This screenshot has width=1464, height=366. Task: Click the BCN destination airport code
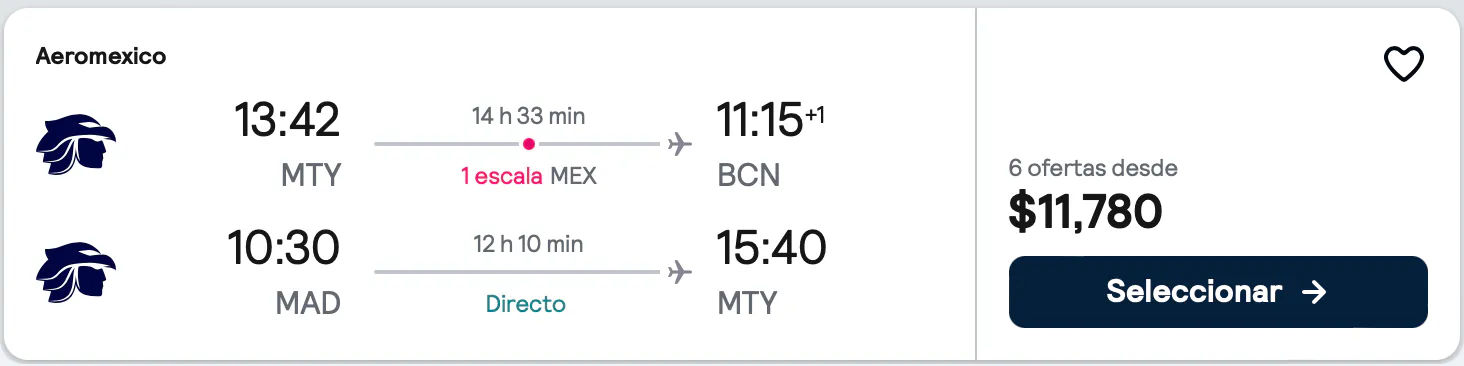[x=749, y=176]
